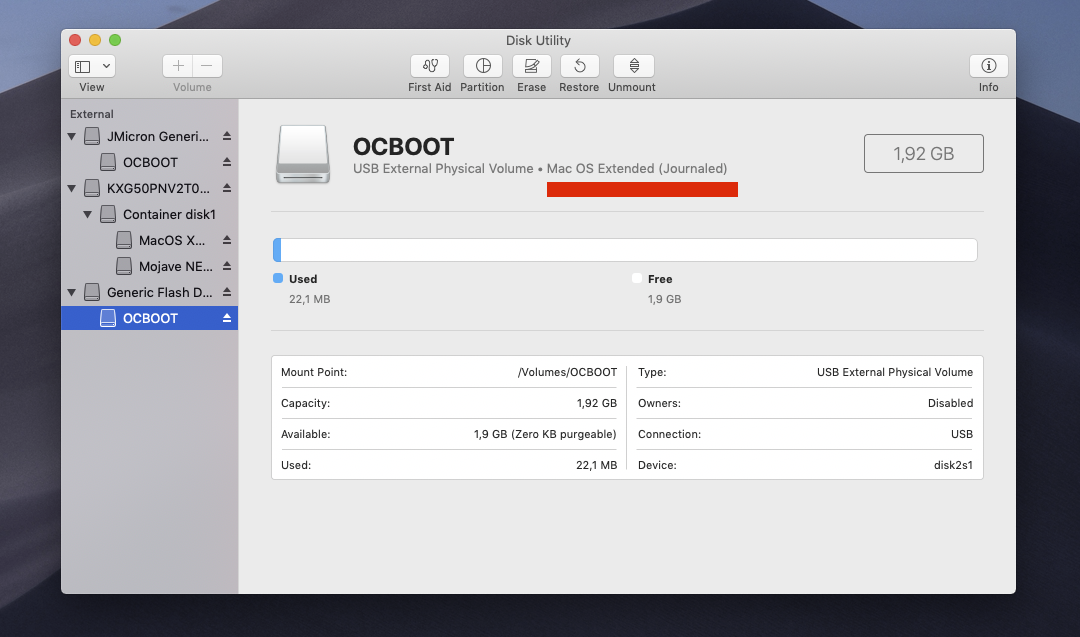Click Type USB External Physical Volume value
The width and height of the screenshot is (1080, 637).
click(895, 372)
